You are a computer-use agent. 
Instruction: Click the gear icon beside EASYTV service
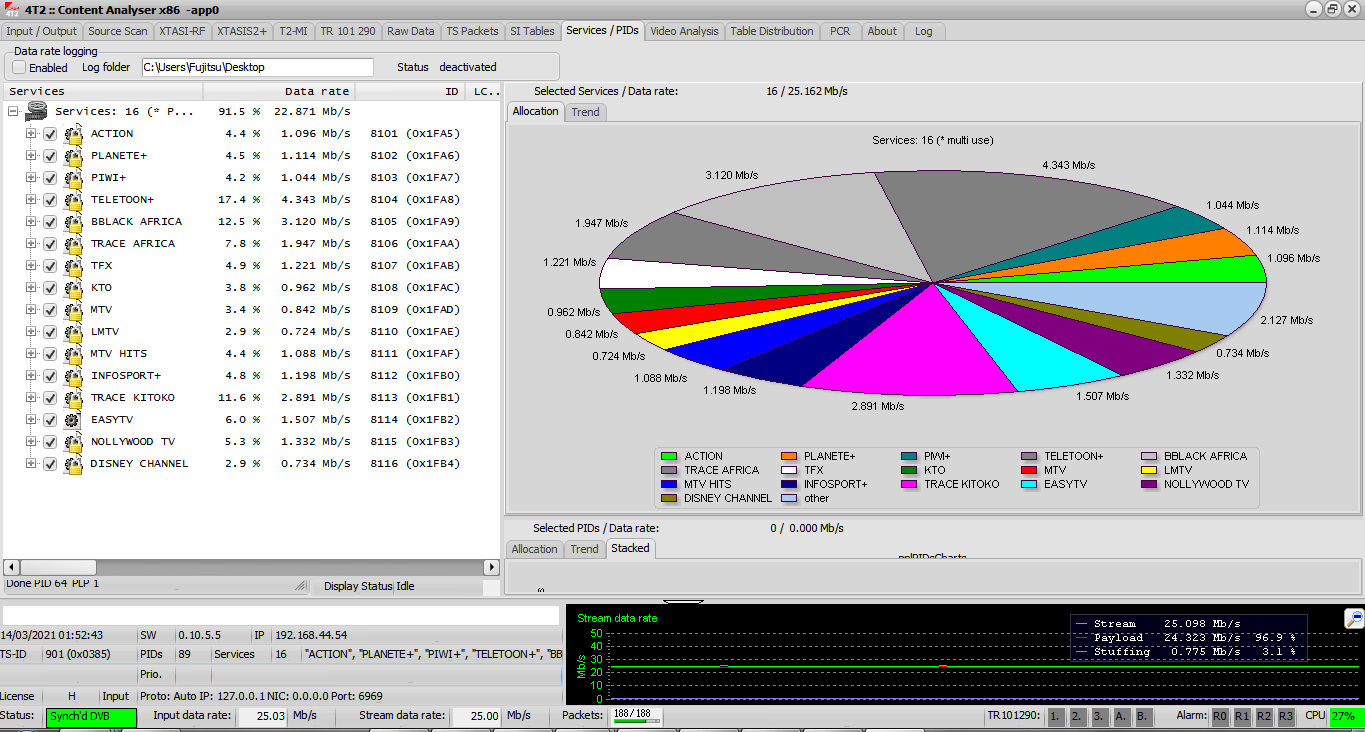click(x=73, y=420)
